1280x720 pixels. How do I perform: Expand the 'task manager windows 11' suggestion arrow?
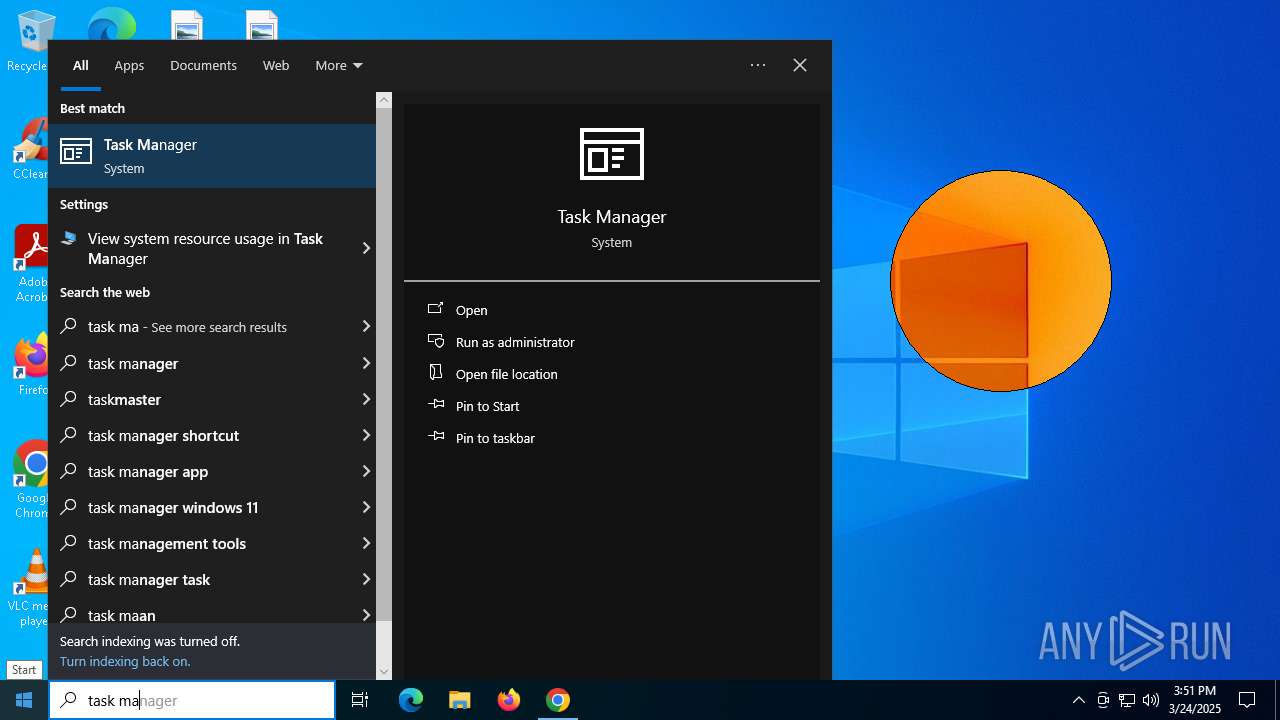[366, 507]
